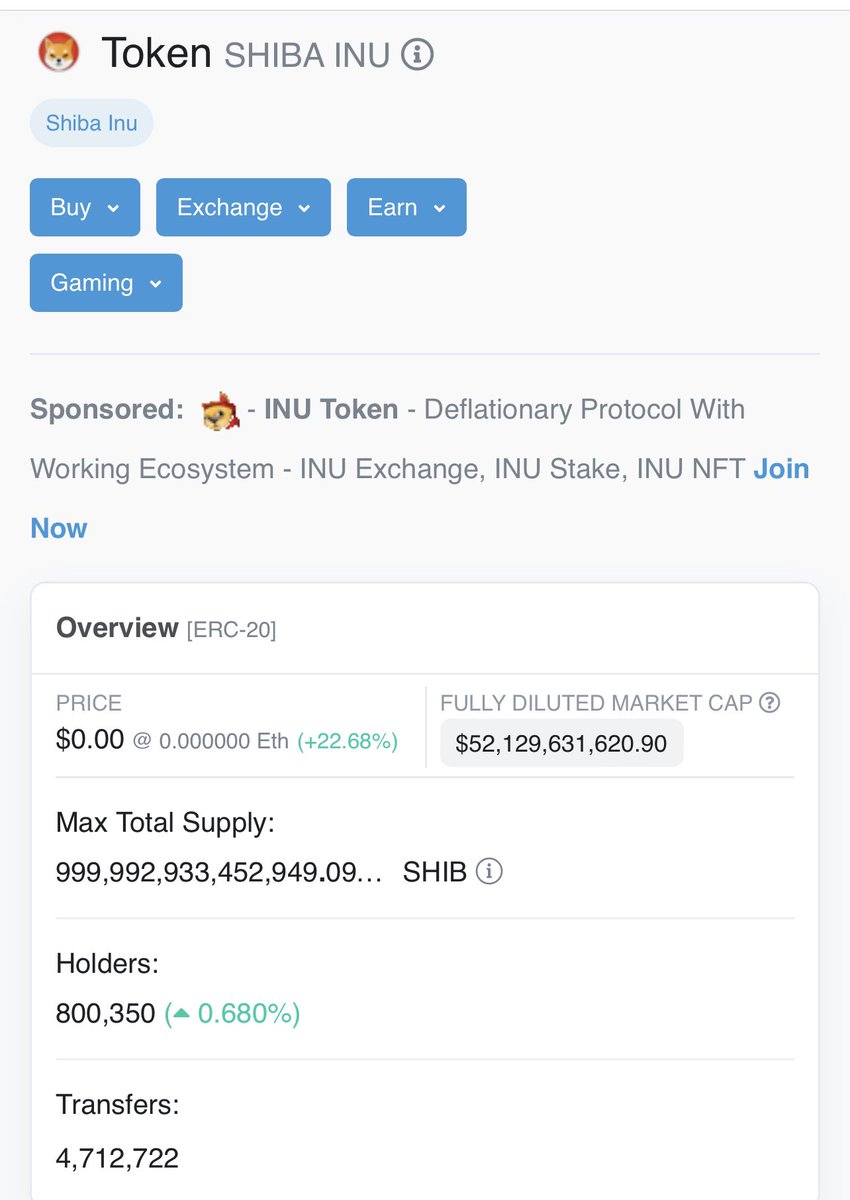The image size is (850, 1200).
Task: Click the SHIBA INU token name text
Action: (307, 55)
